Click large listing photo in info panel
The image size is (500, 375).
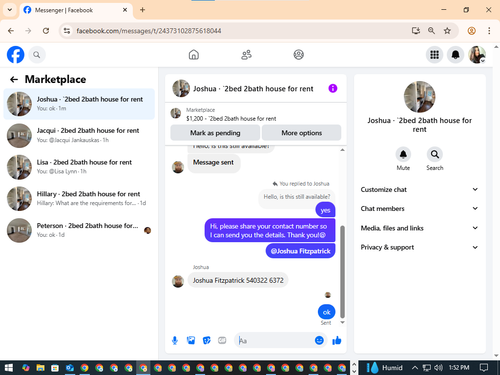[419, 97]
